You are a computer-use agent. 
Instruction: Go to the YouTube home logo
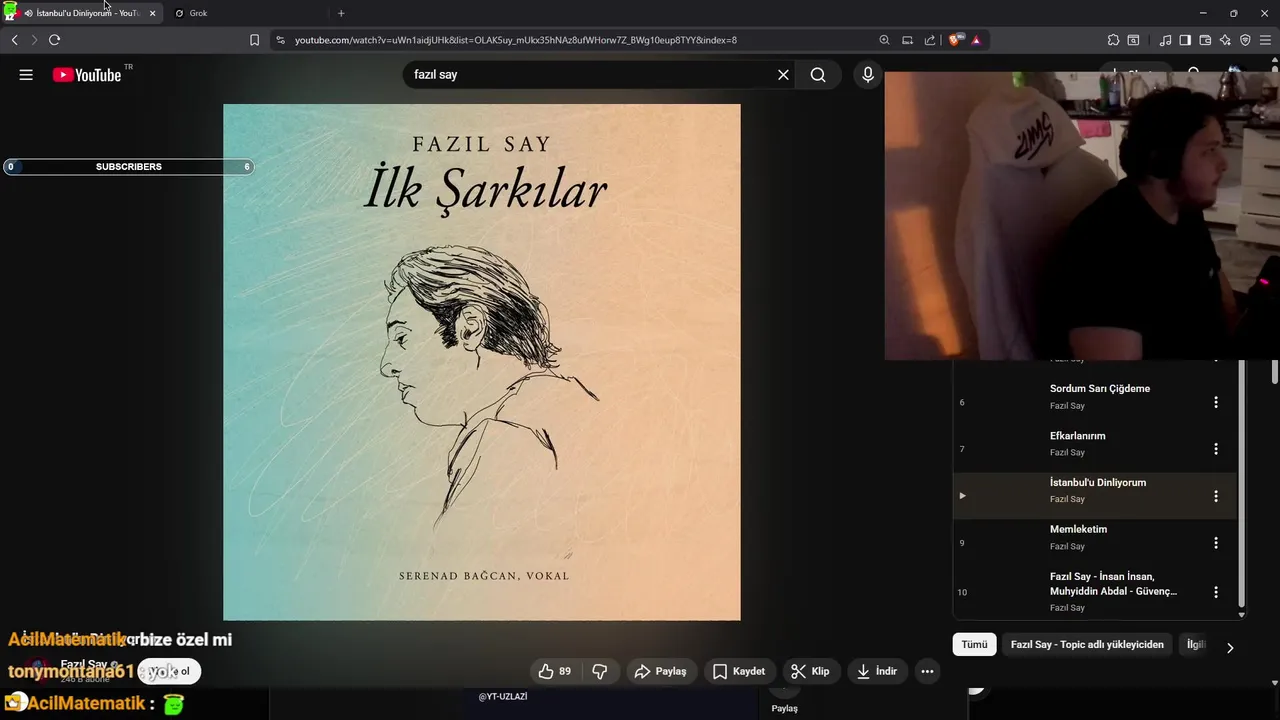pos(87,75)
